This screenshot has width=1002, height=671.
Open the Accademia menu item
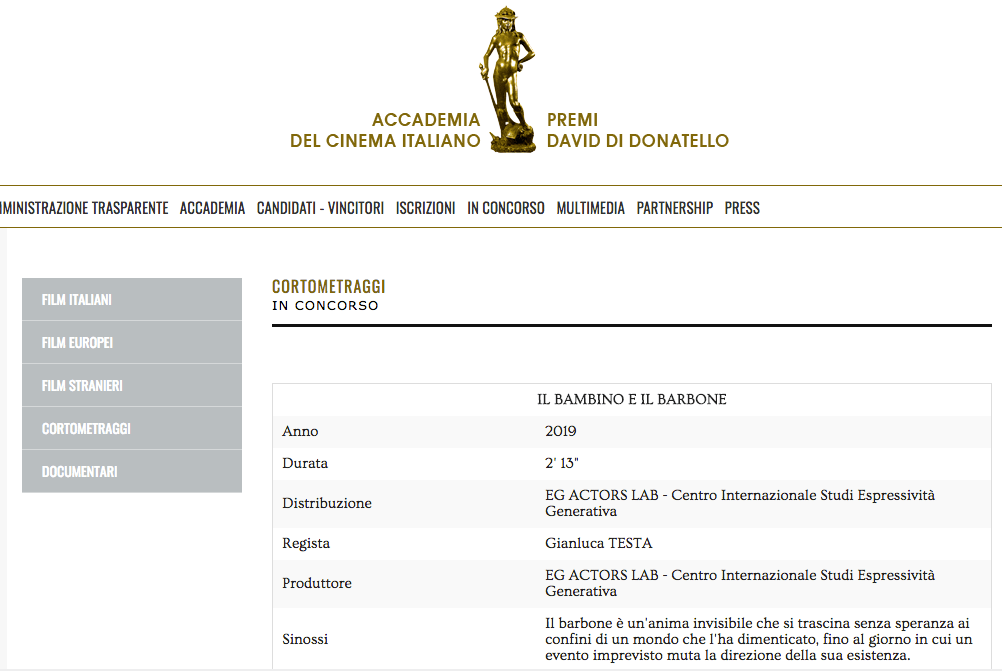click(212, 208)
